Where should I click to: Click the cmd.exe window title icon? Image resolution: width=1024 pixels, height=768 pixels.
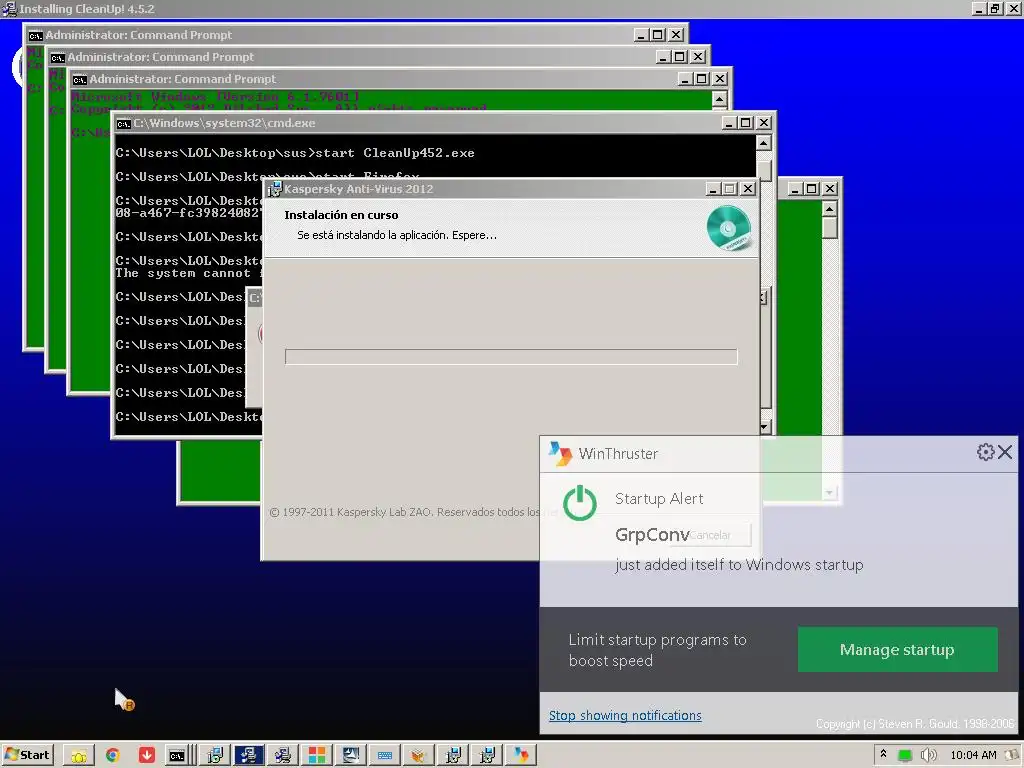123,123
